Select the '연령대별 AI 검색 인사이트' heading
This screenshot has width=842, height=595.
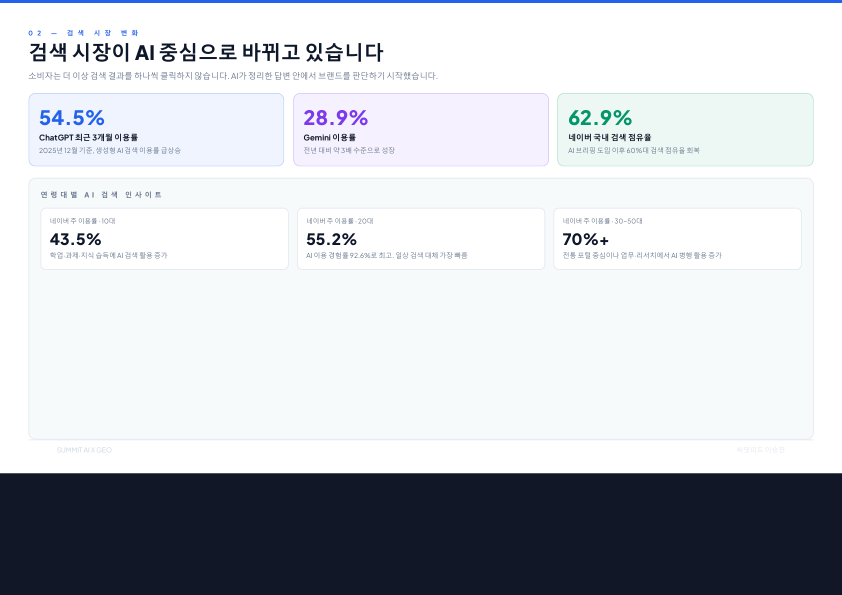click(x=101, y=195)
